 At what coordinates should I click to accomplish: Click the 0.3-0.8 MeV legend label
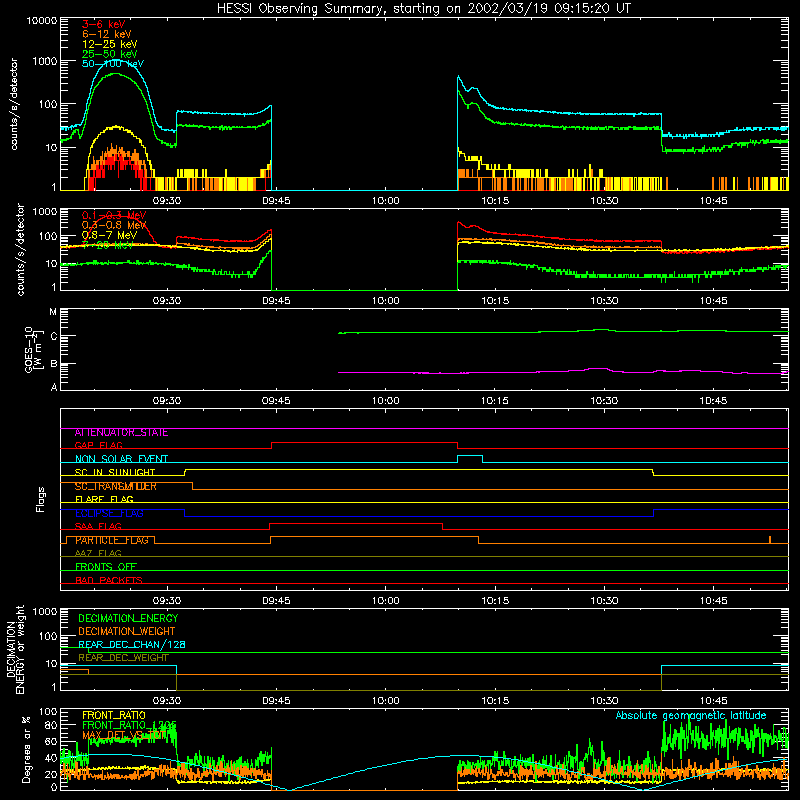click(114, 225)
